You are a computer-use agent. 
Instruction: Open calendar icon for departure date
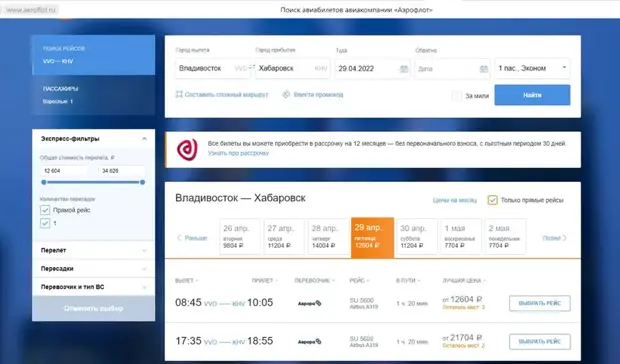pyautogui.click(x=403, y=69)
